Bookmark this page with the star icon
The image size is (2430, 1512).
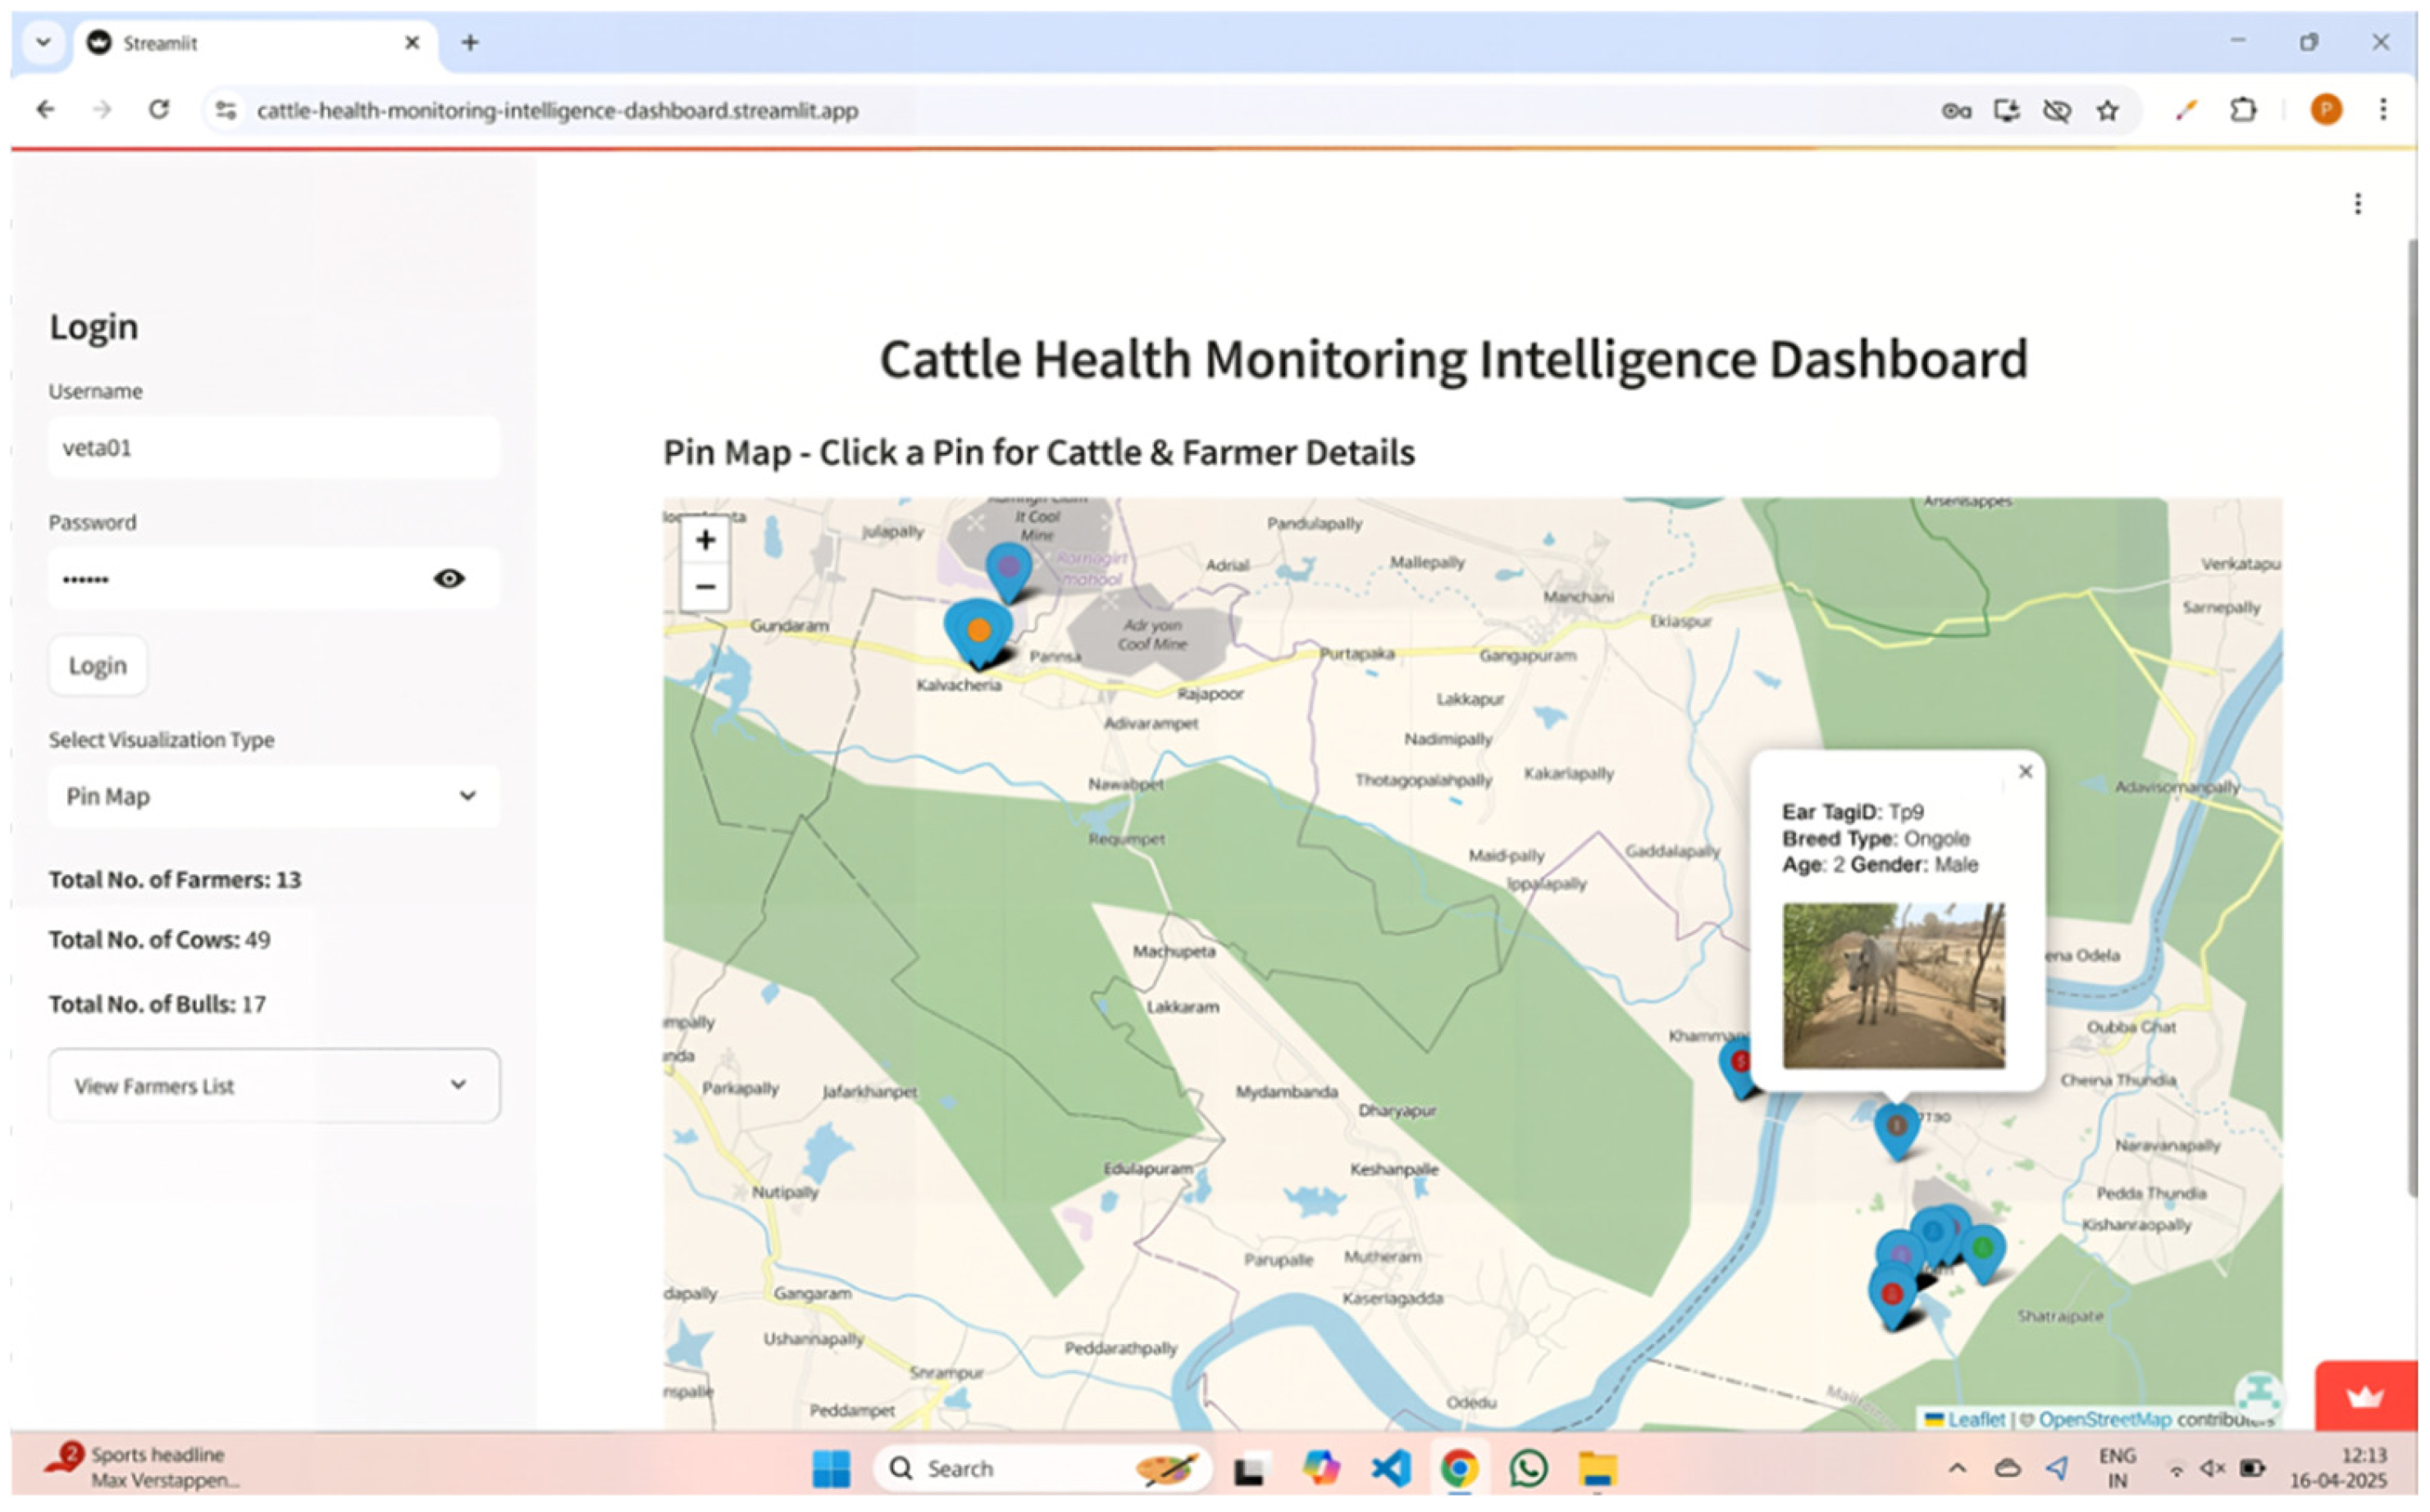pyautogui.click(x=2108, y=111)
